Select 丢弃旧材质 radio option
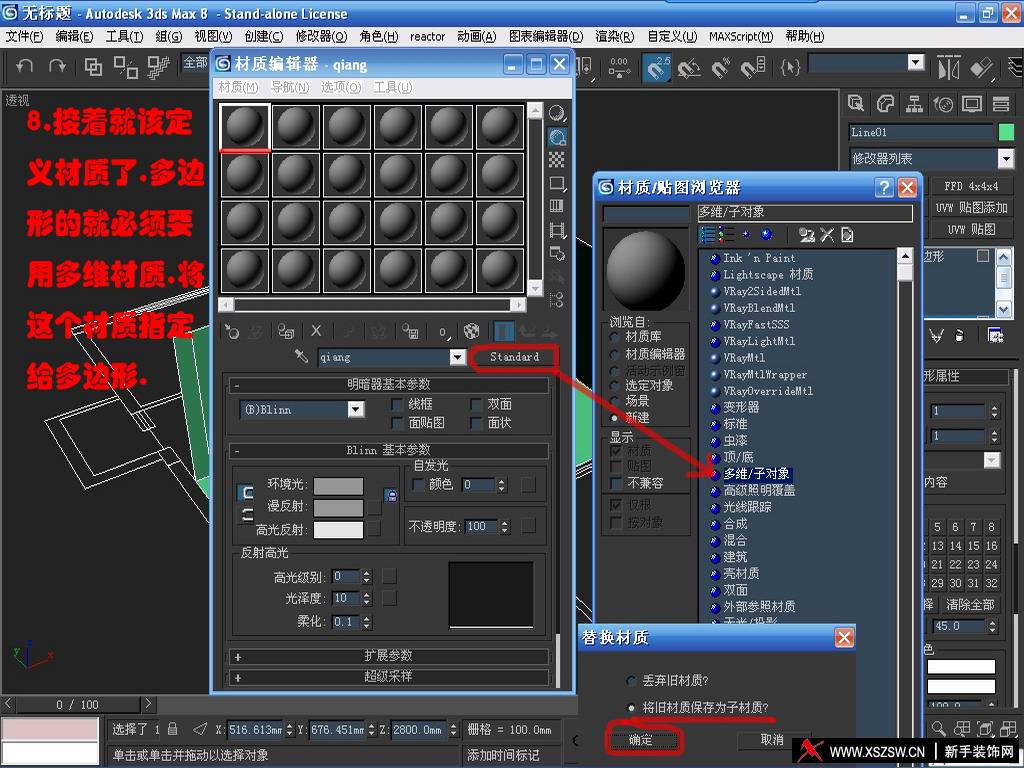 click(x=631, y=680)
